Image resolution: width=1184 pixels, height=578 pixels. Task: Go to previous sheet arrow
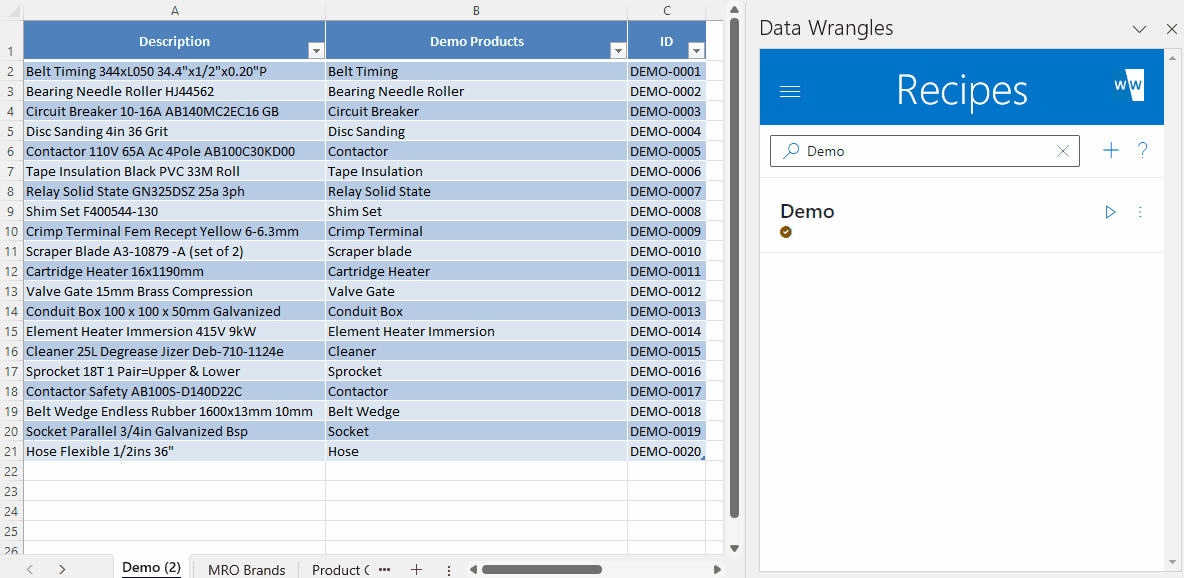pos(29,569)
